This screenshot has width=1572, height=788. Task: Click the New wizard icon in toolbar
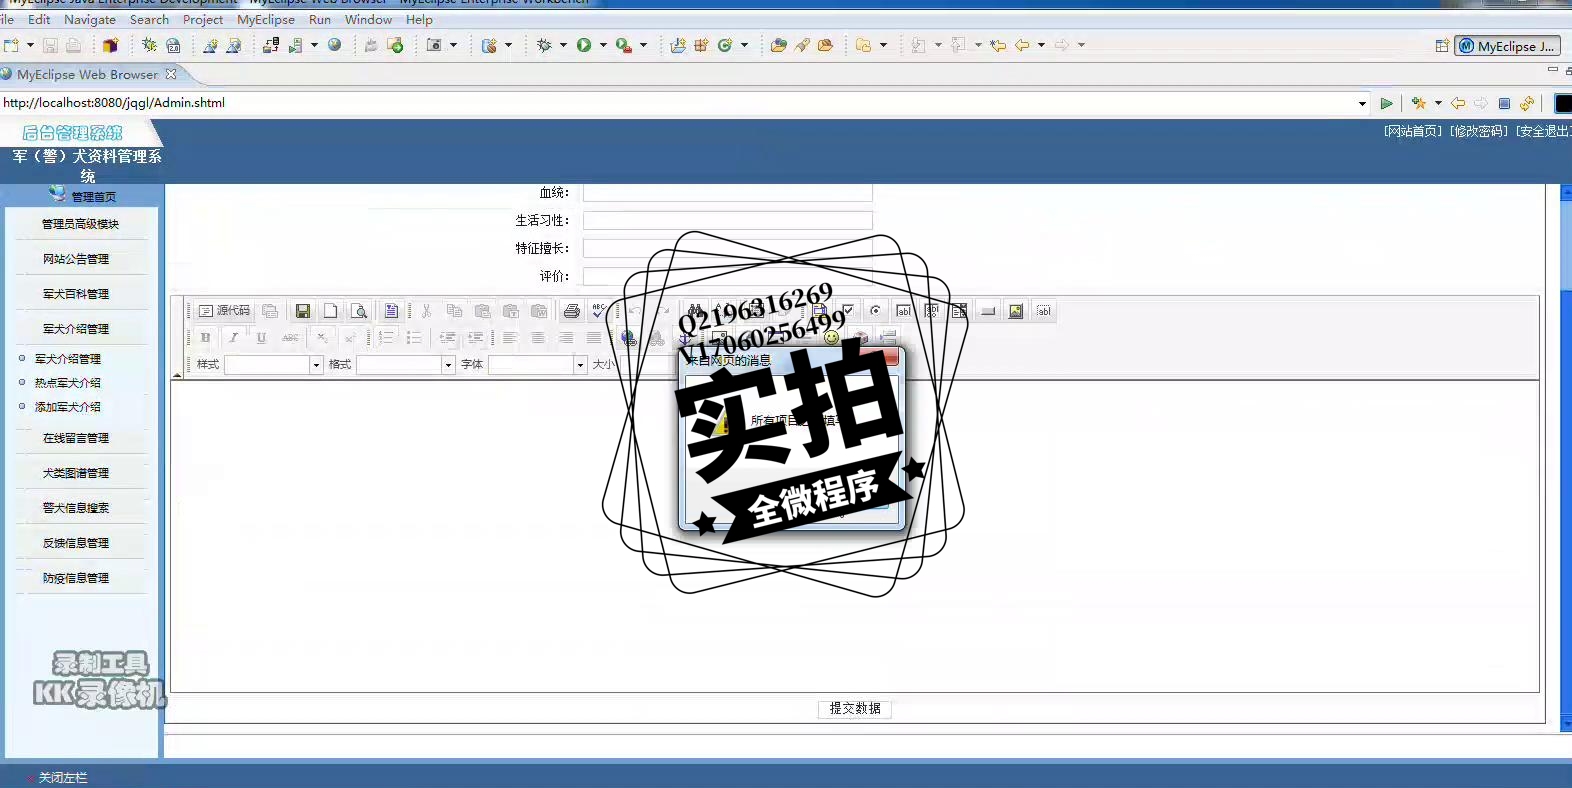pos(11,45)
